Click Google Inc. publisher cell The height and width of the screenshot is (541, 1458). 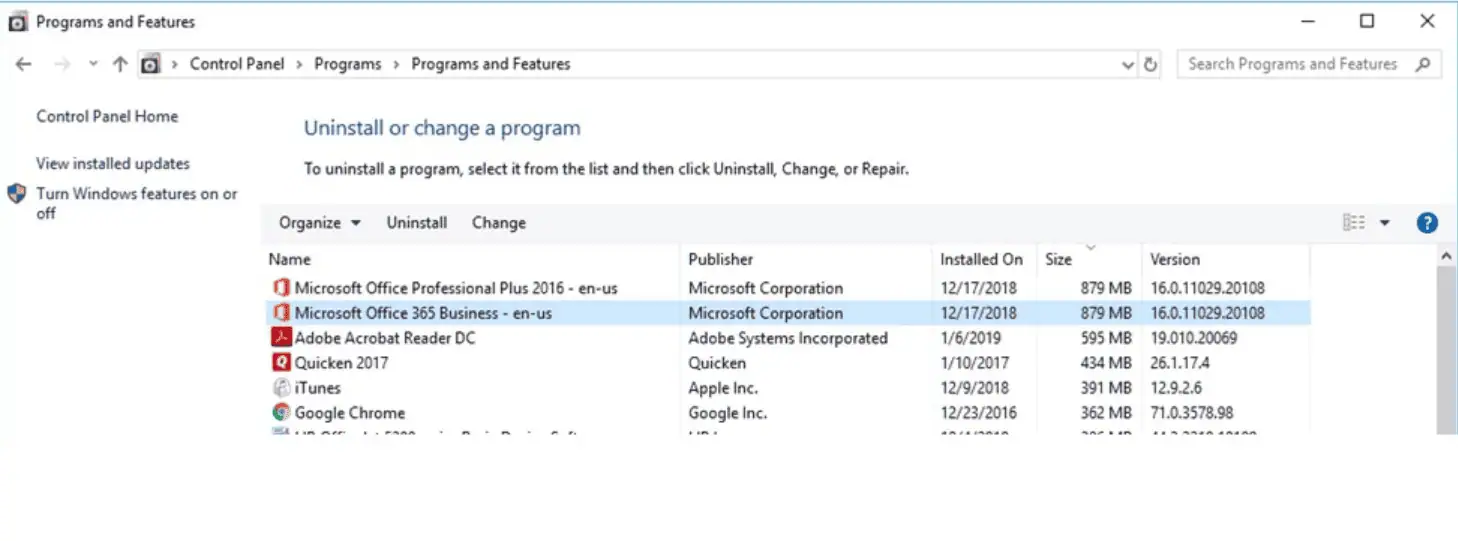(727, 413)
